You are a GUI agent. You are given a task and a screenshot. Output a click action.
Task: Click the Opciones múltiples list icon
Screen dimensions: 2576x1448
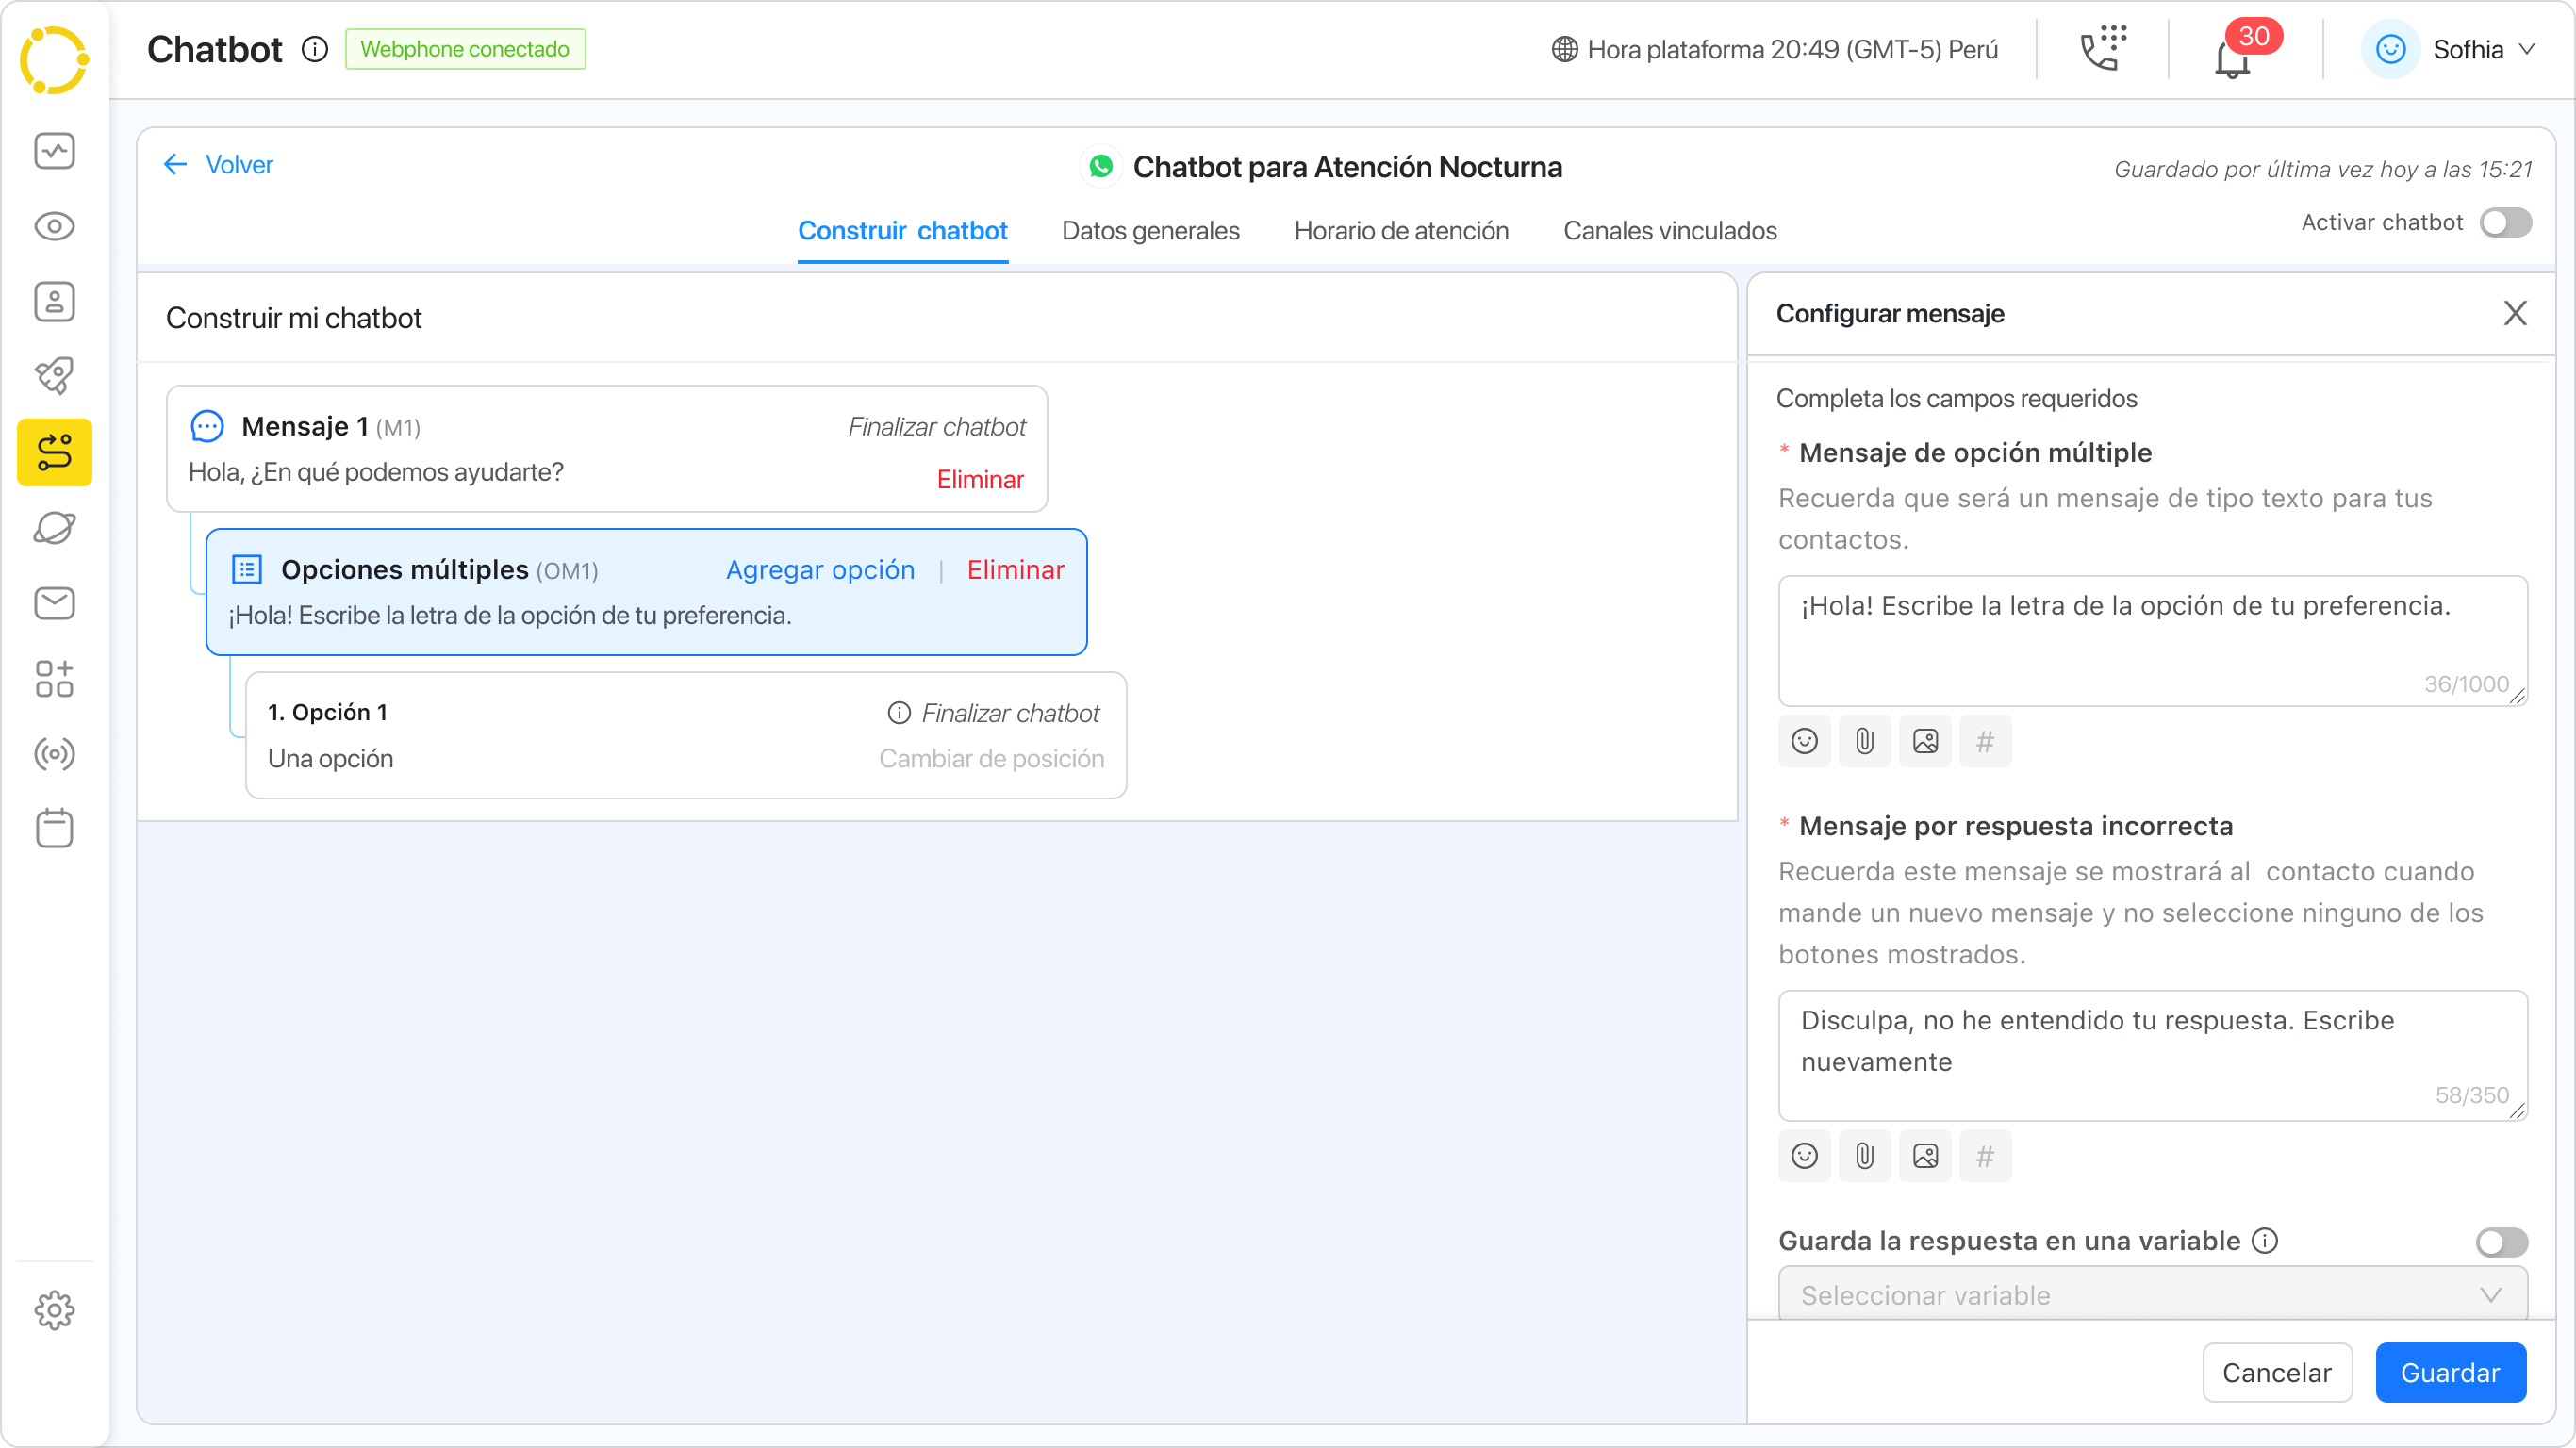[247, 570]
